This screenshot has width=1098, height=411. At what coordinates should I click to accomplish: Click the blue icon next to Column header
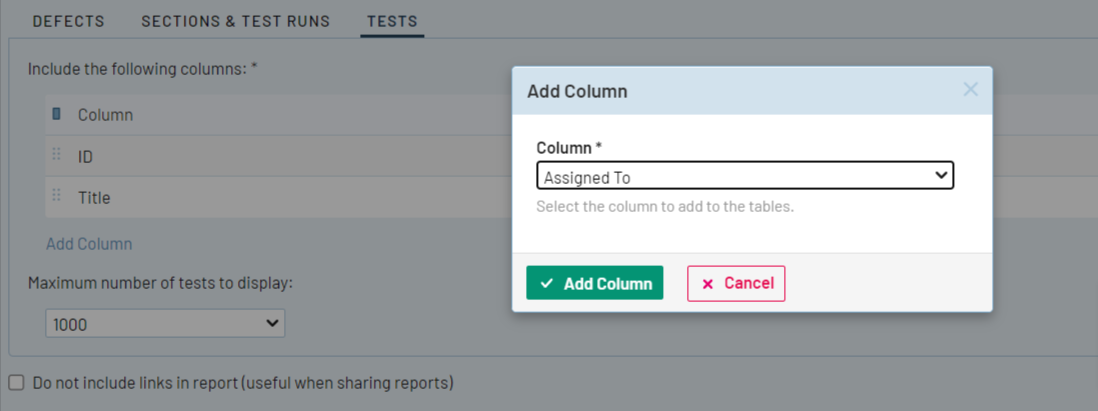click(57, 114)
